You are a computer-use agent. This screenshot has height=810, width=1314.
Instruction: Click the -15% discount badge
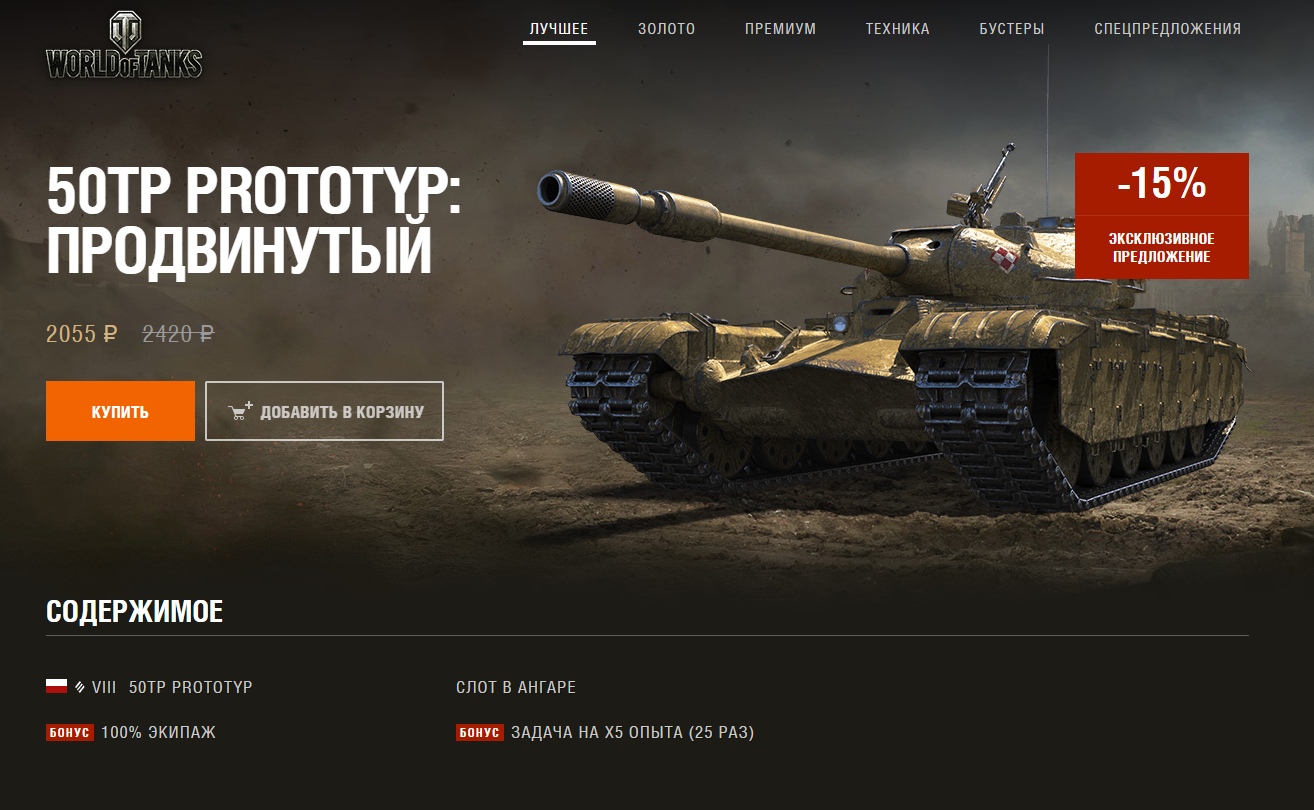[1162, 184]
